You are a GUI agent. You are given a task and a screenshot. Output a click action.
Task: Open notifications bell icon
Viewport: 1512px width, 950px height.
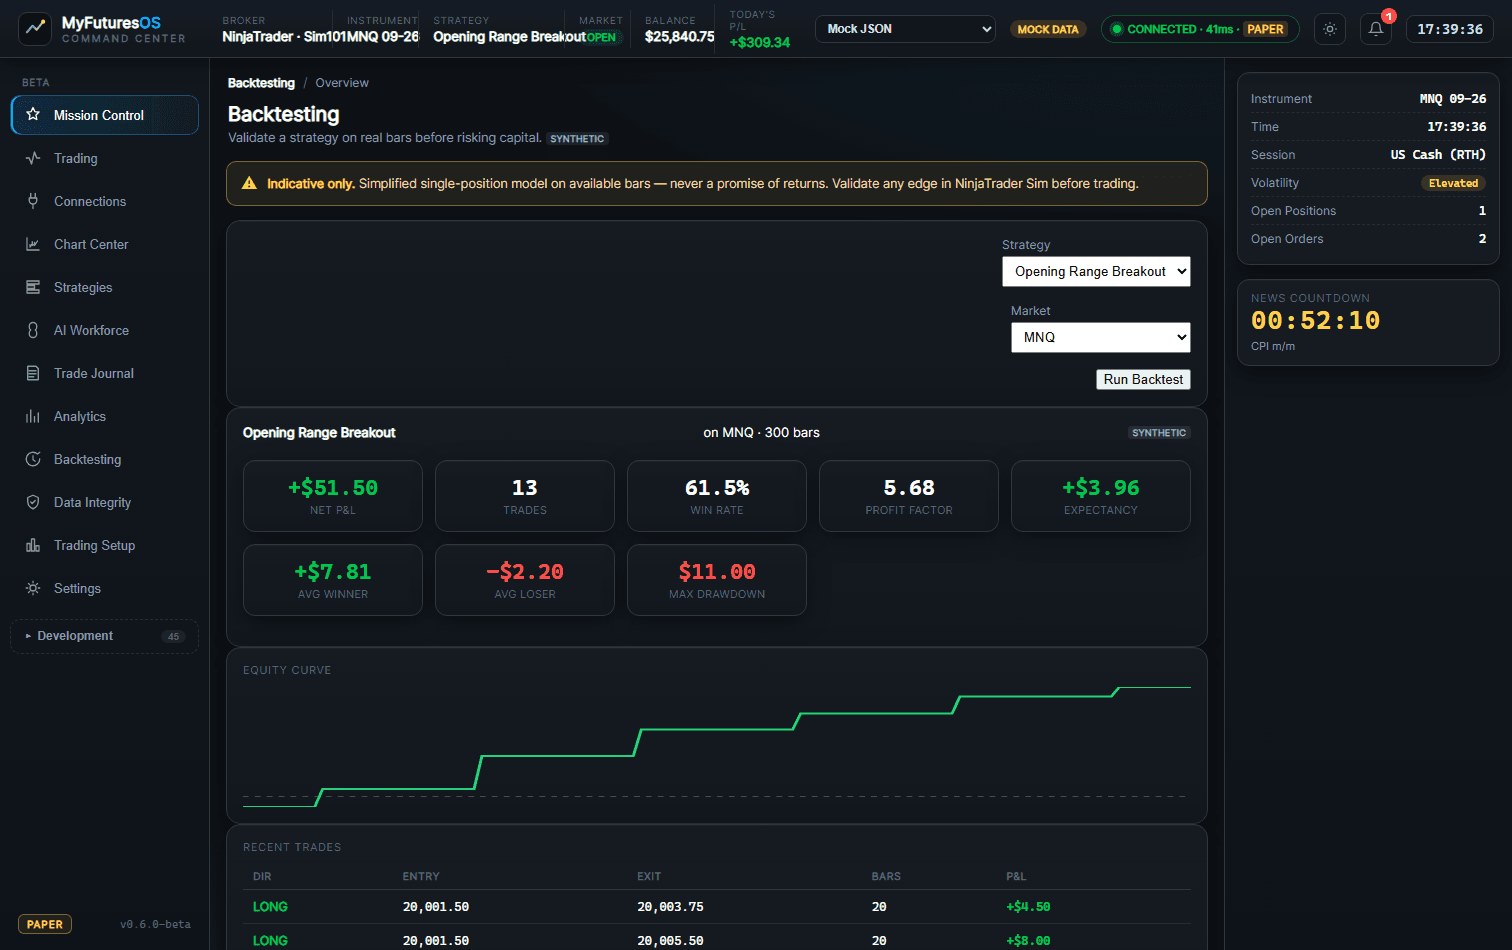pyautogui.click(x=1376, y=29)
